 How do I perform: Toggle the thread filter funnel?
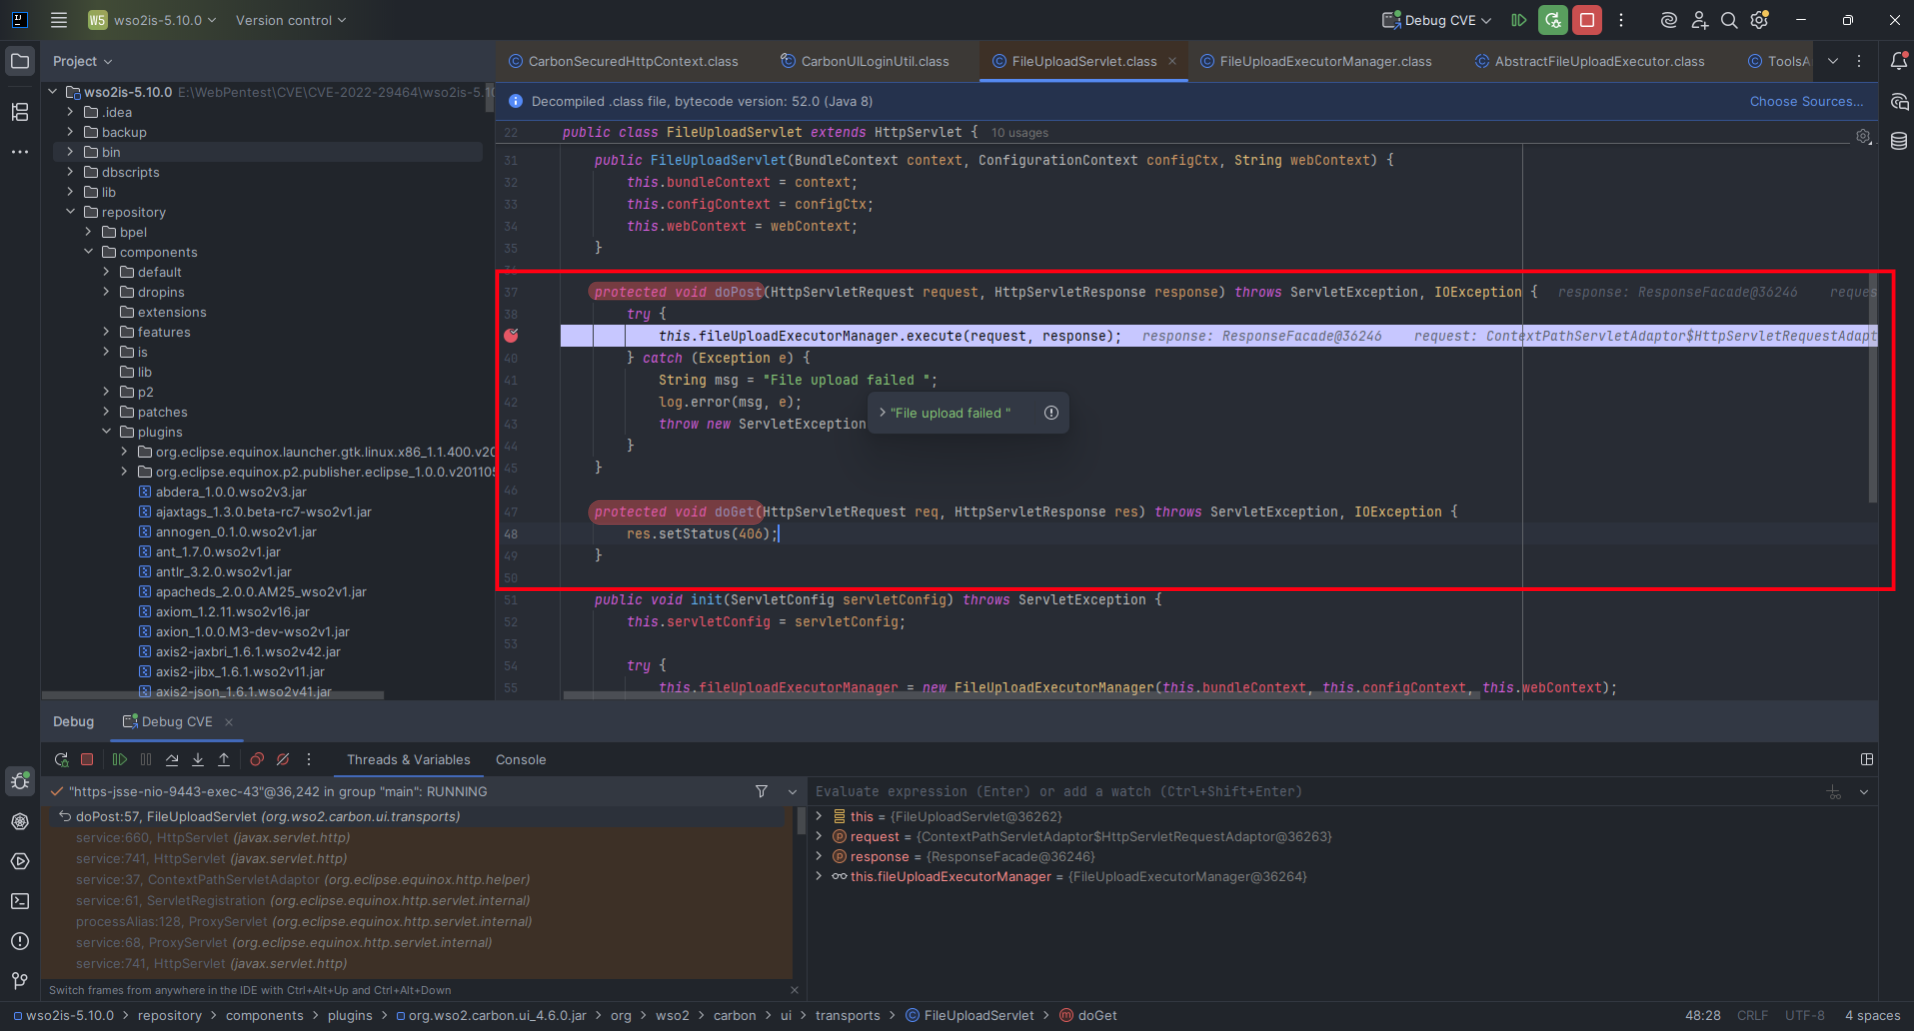click(x=761, y=791)
